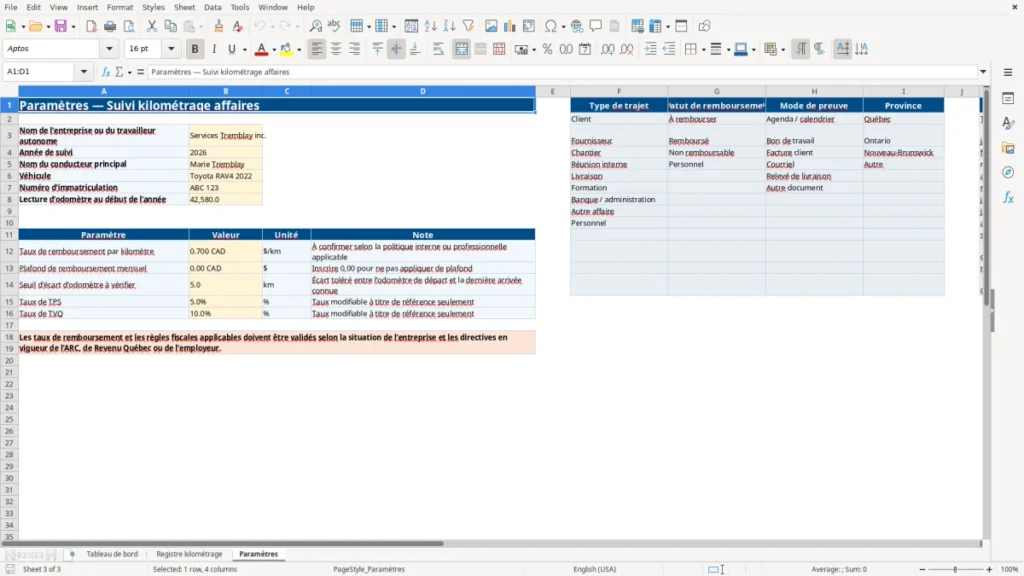This screenshot has height=576, width=1024.
Task: Click the zoom out minus button
Action: coord(922,569)
